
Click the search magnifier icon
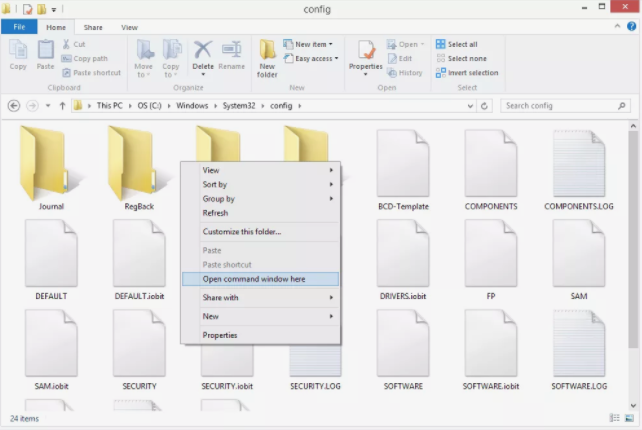tap(622, 106)
